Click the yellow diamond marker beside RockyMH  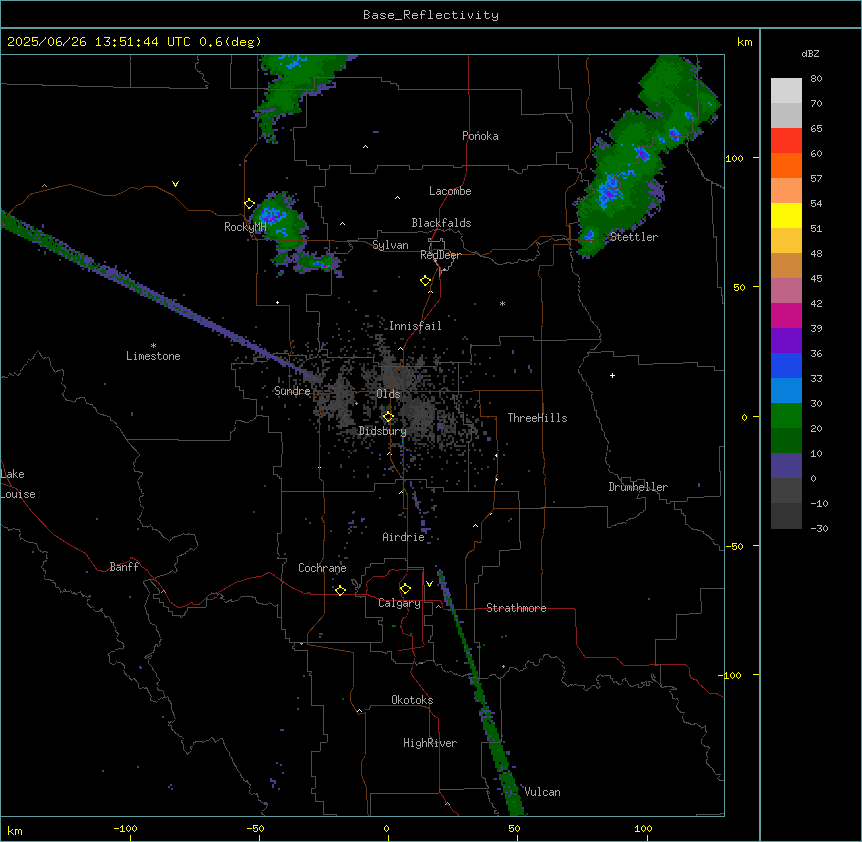[250, 204]
